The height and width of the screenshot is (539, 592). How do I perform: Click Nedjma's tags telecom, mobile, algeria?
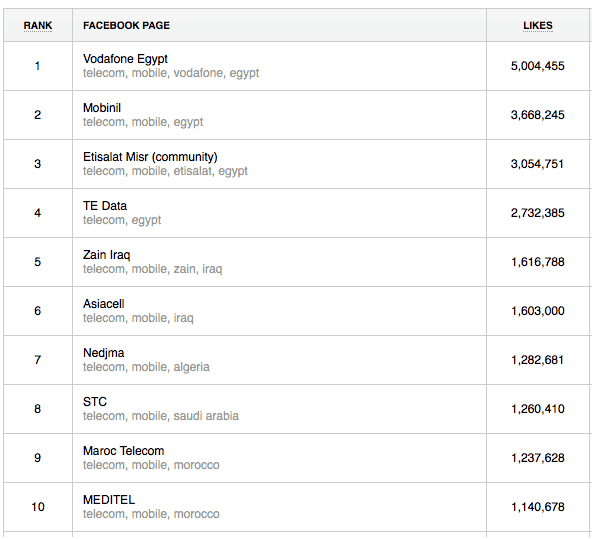[x=146, y=367]
